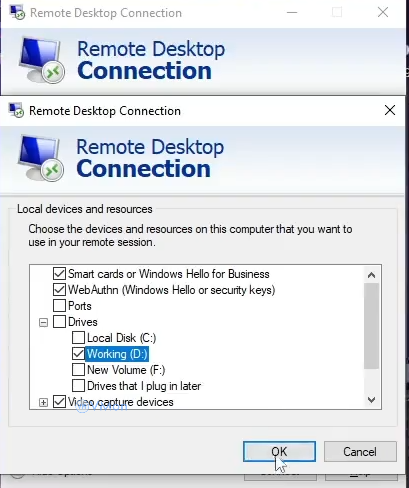The width and height of the screenshot is (409, 488).
Task: Click the front dialog title bar icon
Action: (16, 110)
